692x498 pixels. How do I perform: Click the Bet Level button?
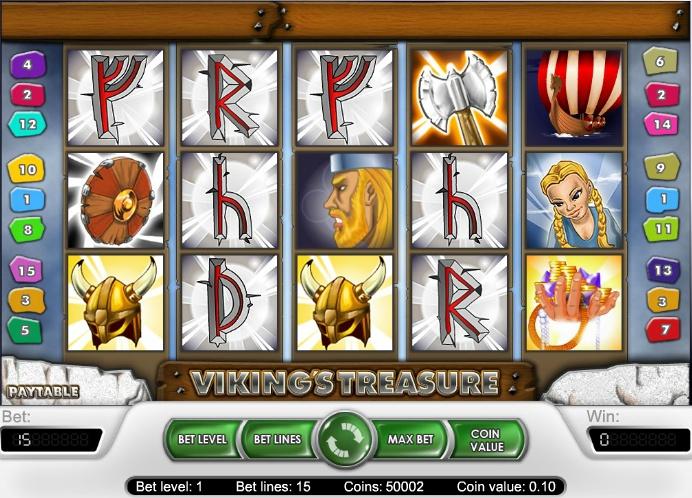[x=202, y=440]
